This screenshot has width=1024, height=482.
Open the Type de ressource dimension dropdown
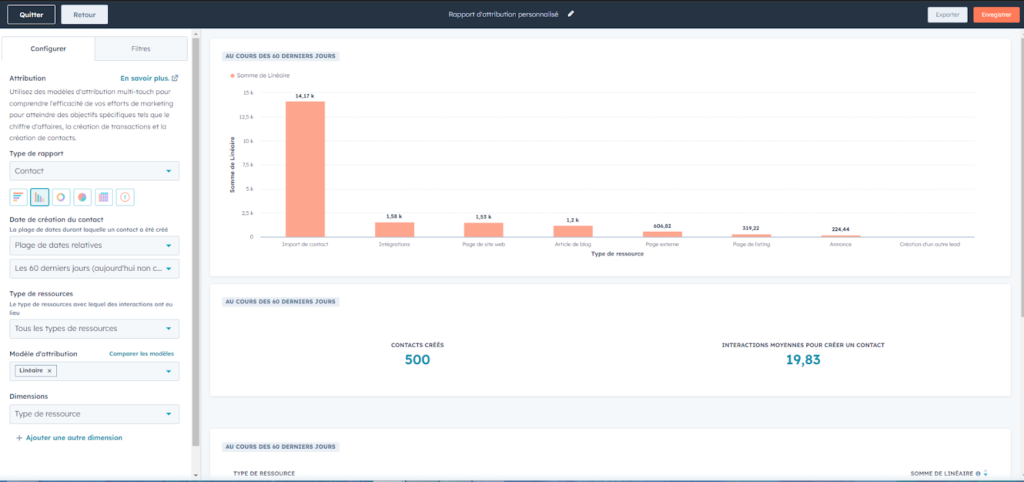95,414
